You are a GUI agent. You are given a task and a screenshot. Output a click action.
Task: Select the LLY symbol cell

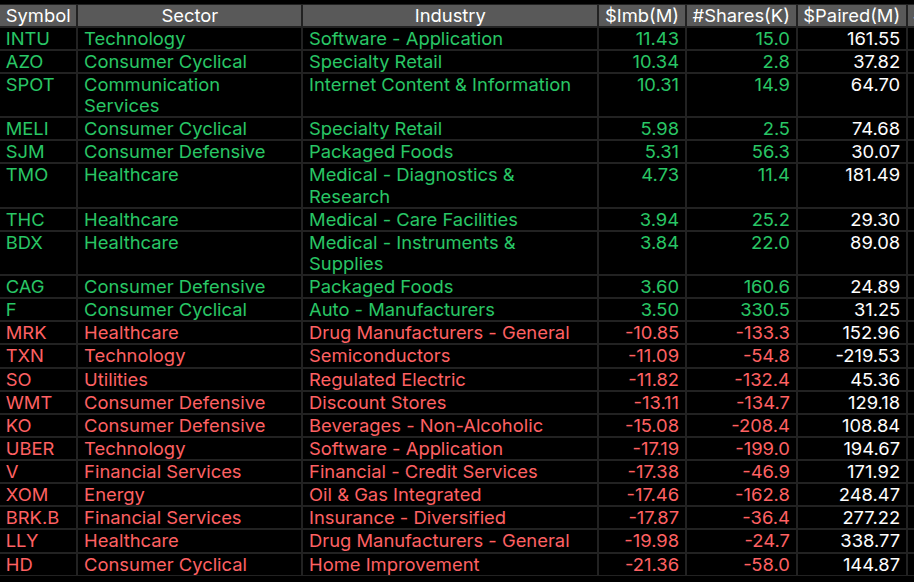tap(38, 541)
